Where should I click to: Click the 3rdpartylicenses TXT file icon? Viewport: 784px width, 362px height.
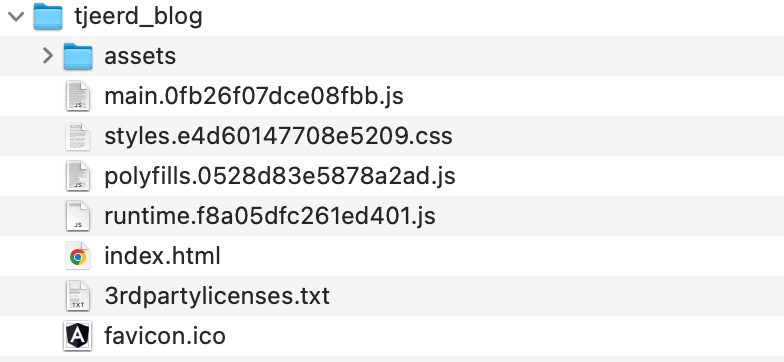pos(78,296)
